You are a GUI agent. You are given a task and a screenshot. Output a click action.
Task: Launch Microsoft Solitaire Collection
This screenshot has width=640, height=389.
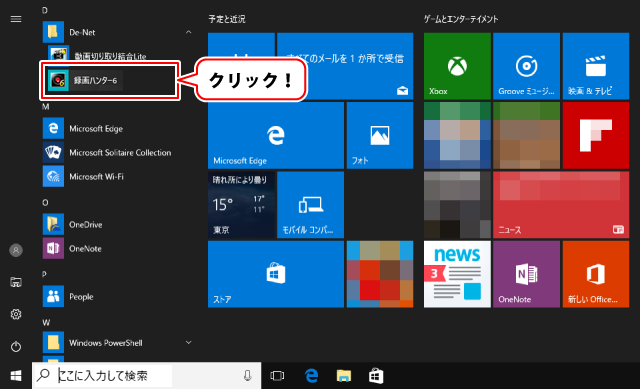click(118, 153)
